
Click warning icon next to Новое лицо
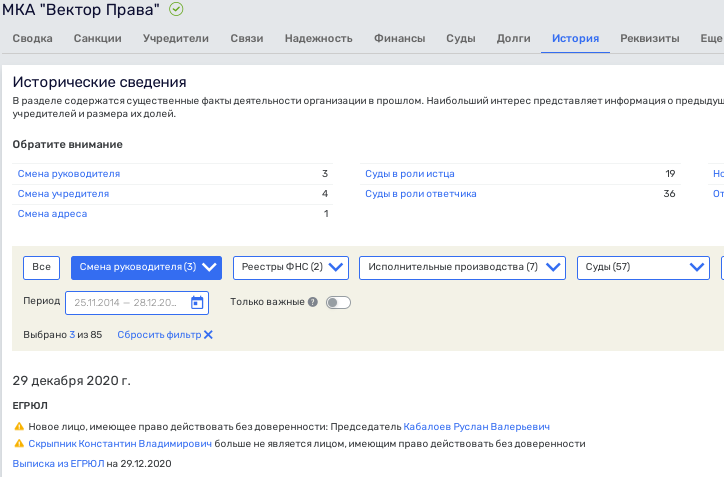coord(19,426)
